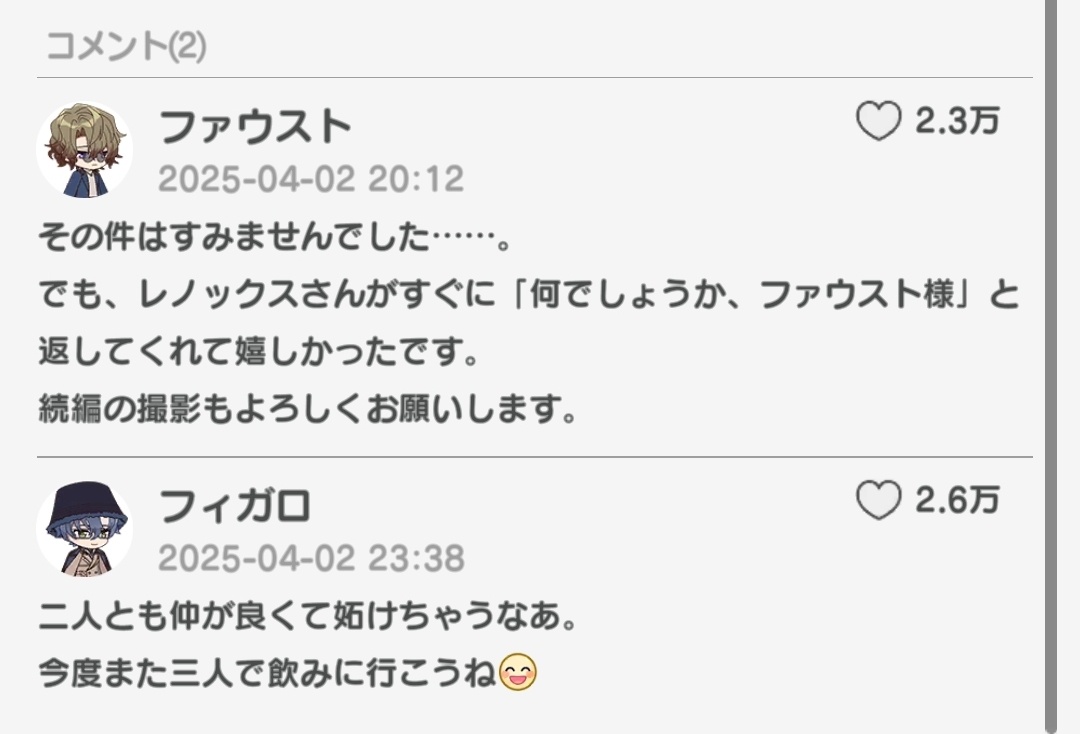The width and height of the screenshot is (1080, 734).
Task: Click the line 今度また三人で飲みに行こうね
Action: (x=267, y=673)
